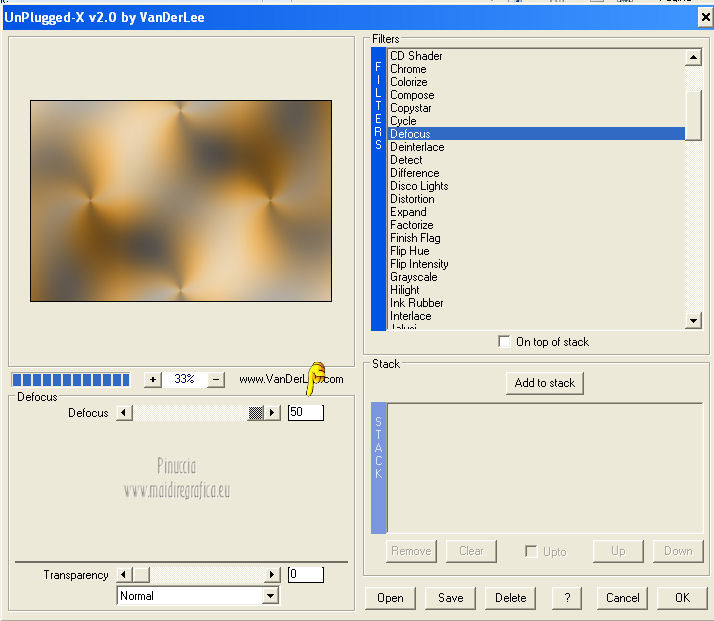
Task: Select the Flip Intensity filter
Action: point(536,264)
